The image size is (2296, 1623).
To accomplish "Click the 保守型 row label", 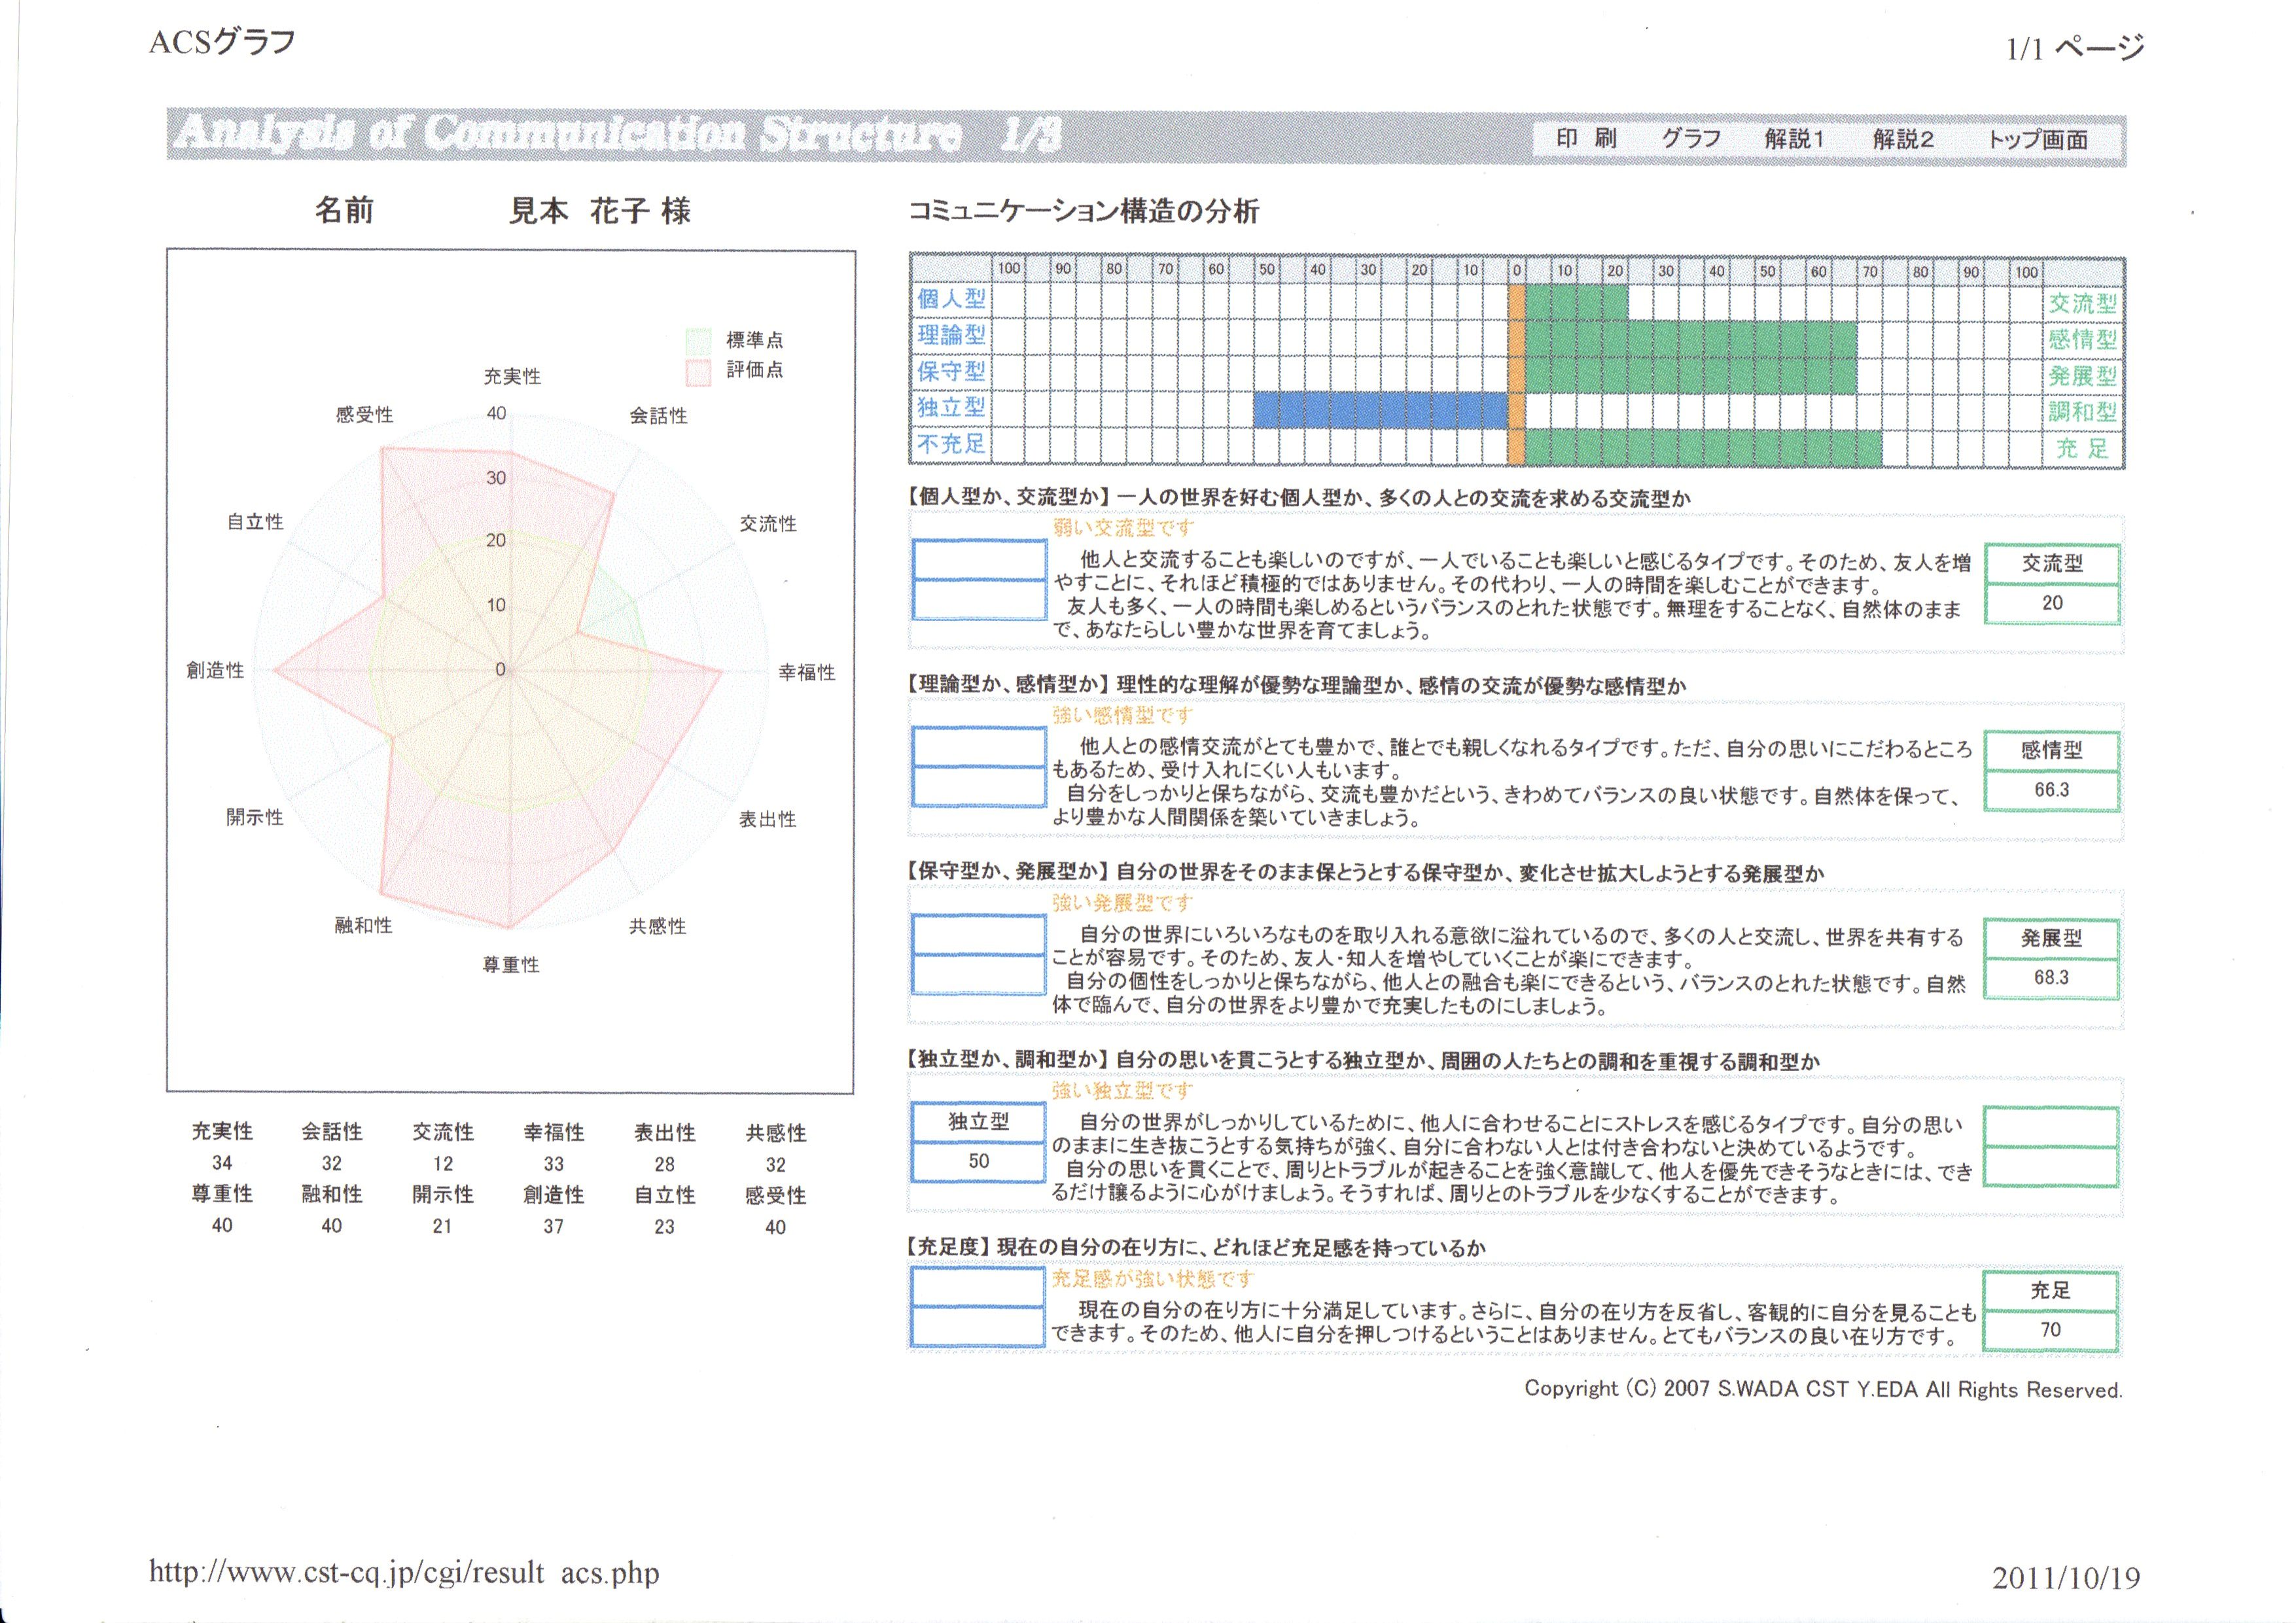I will point(951,371).
